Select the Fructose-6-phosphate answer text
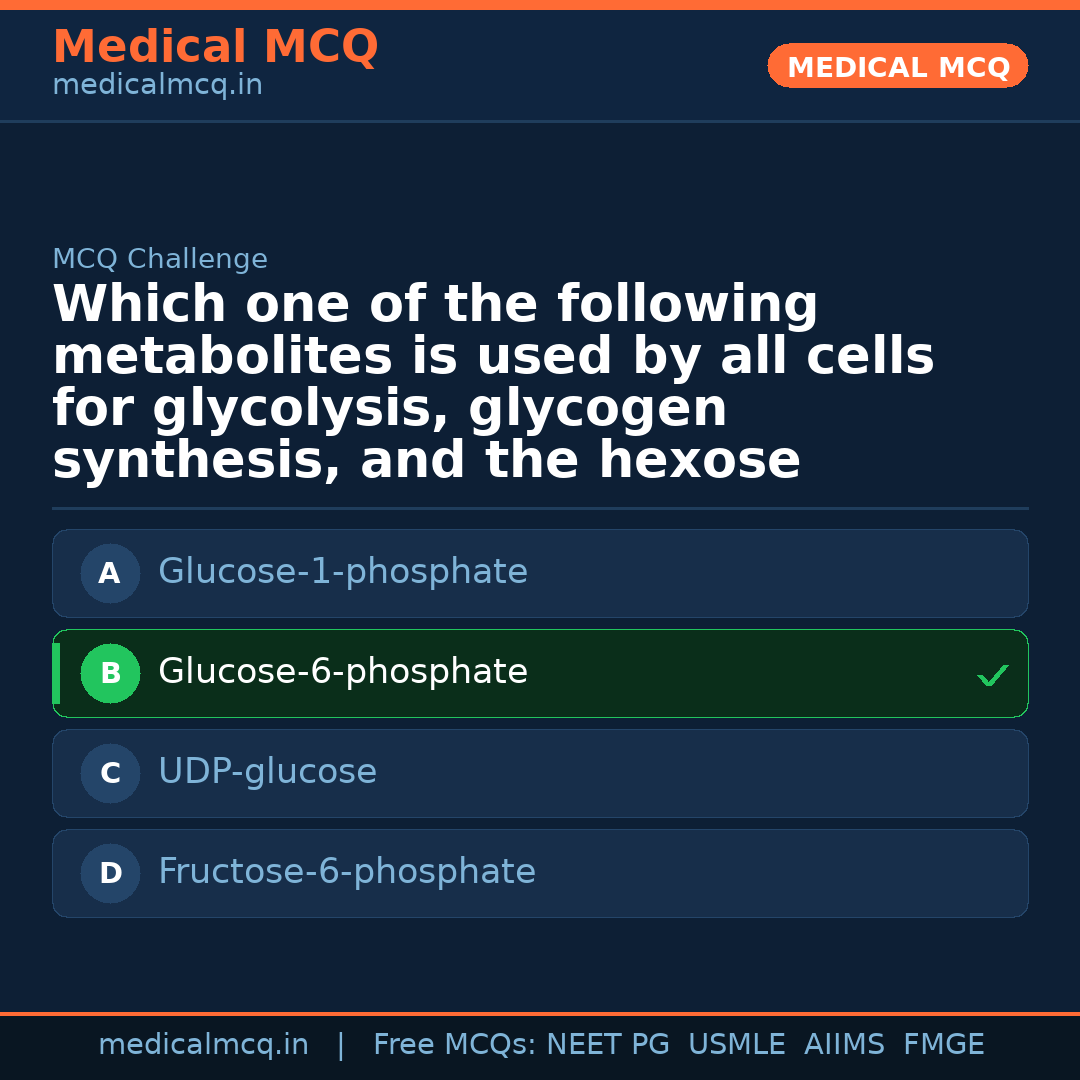The image size is (1080, 1080). click(346, 872)
